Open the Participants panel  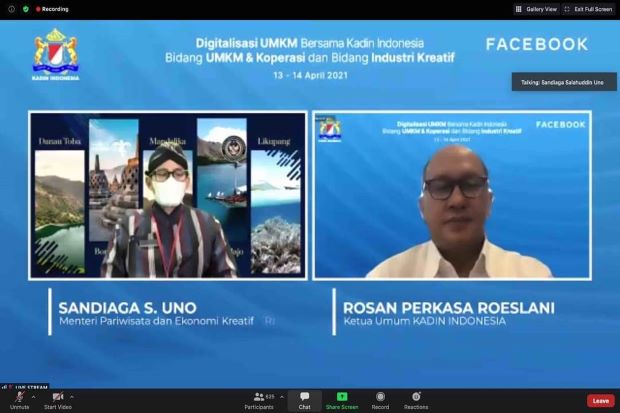[259, 401]
